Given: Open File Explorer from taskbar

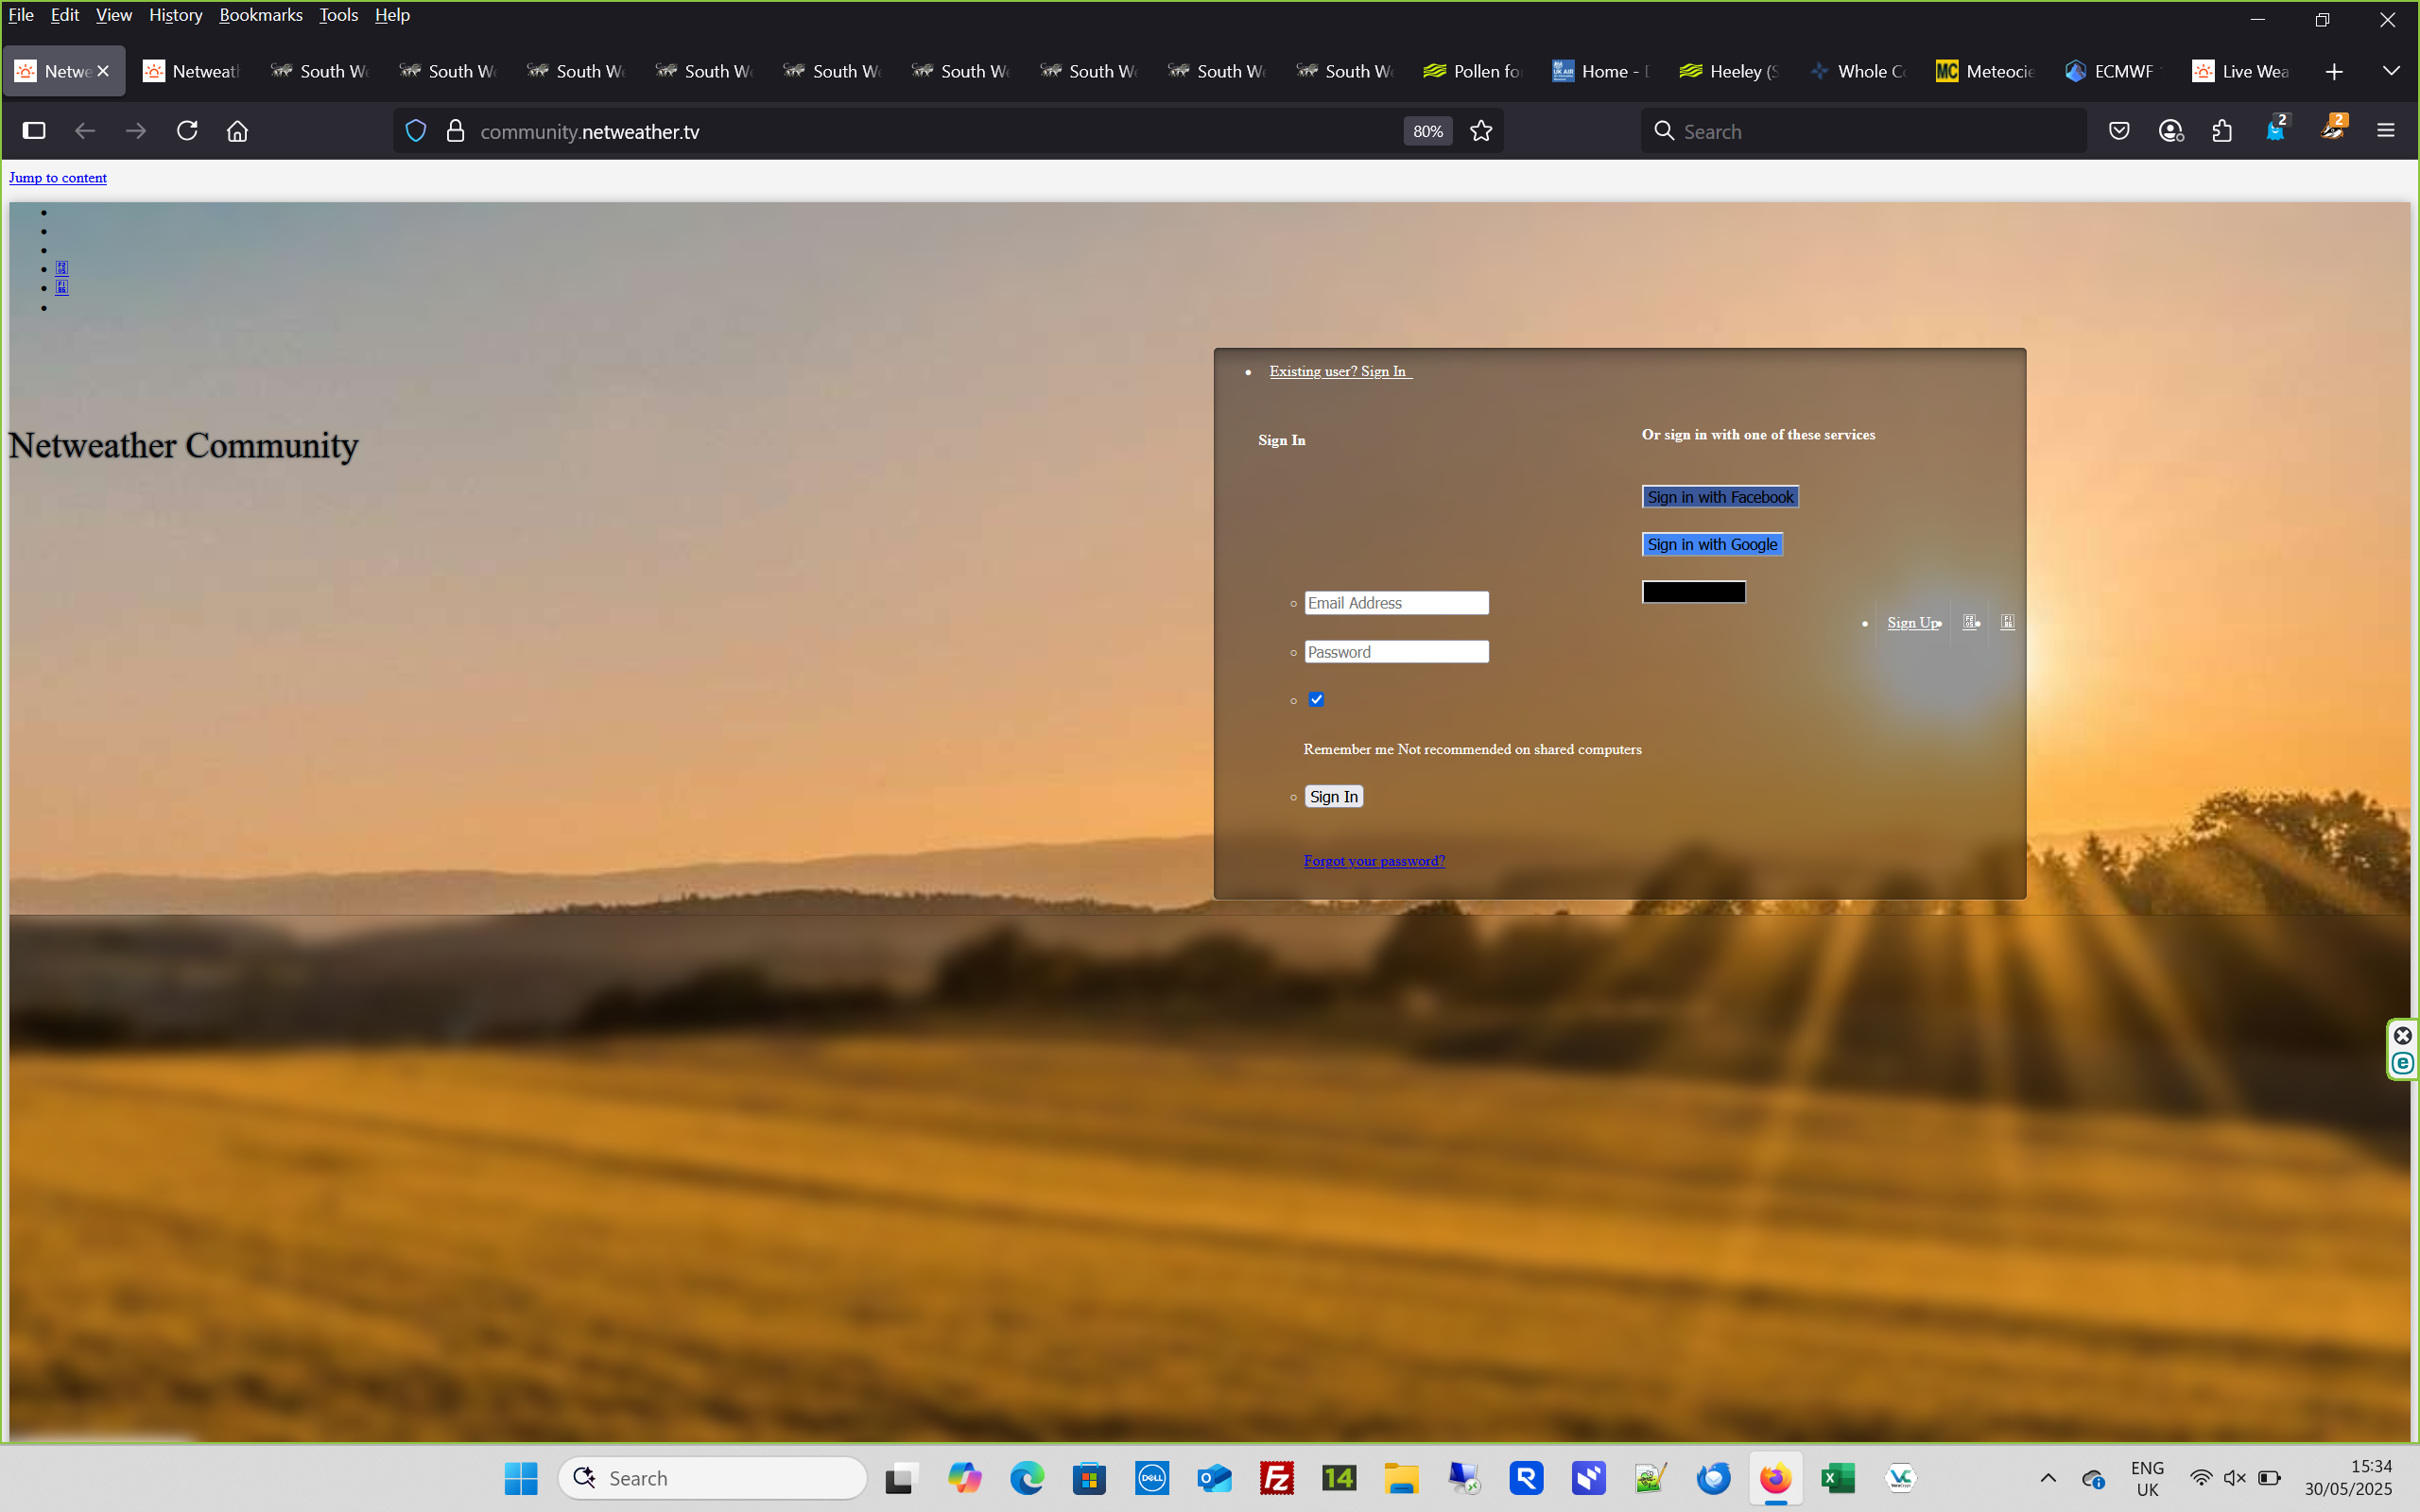Looking at the screenshot, I should (1402, 1478).
